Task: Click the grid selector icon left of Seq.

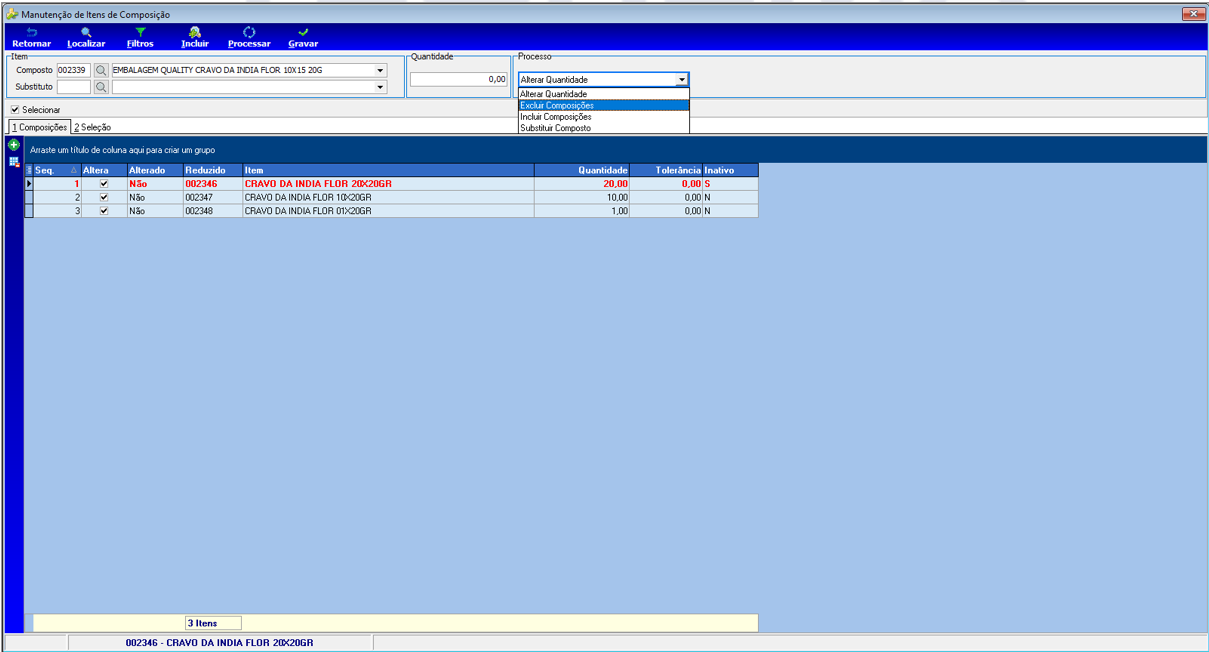Action: (29, 170)
